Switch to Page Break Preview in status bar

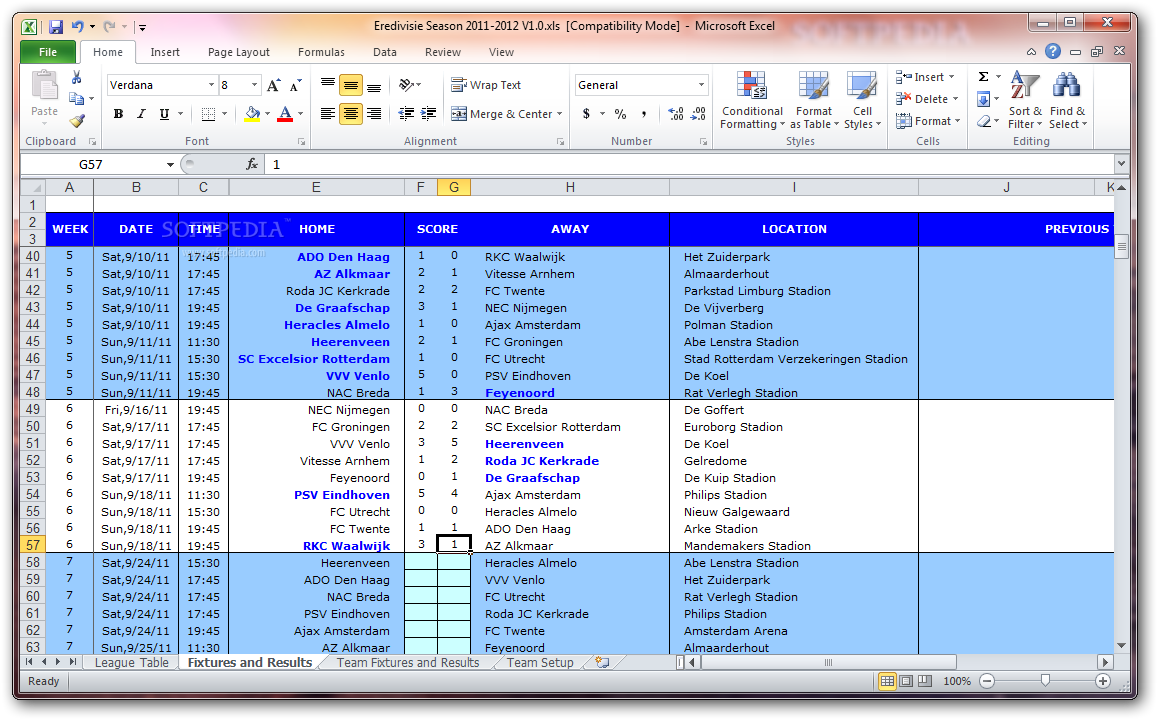pyautogui.click(x=925, y=681)
